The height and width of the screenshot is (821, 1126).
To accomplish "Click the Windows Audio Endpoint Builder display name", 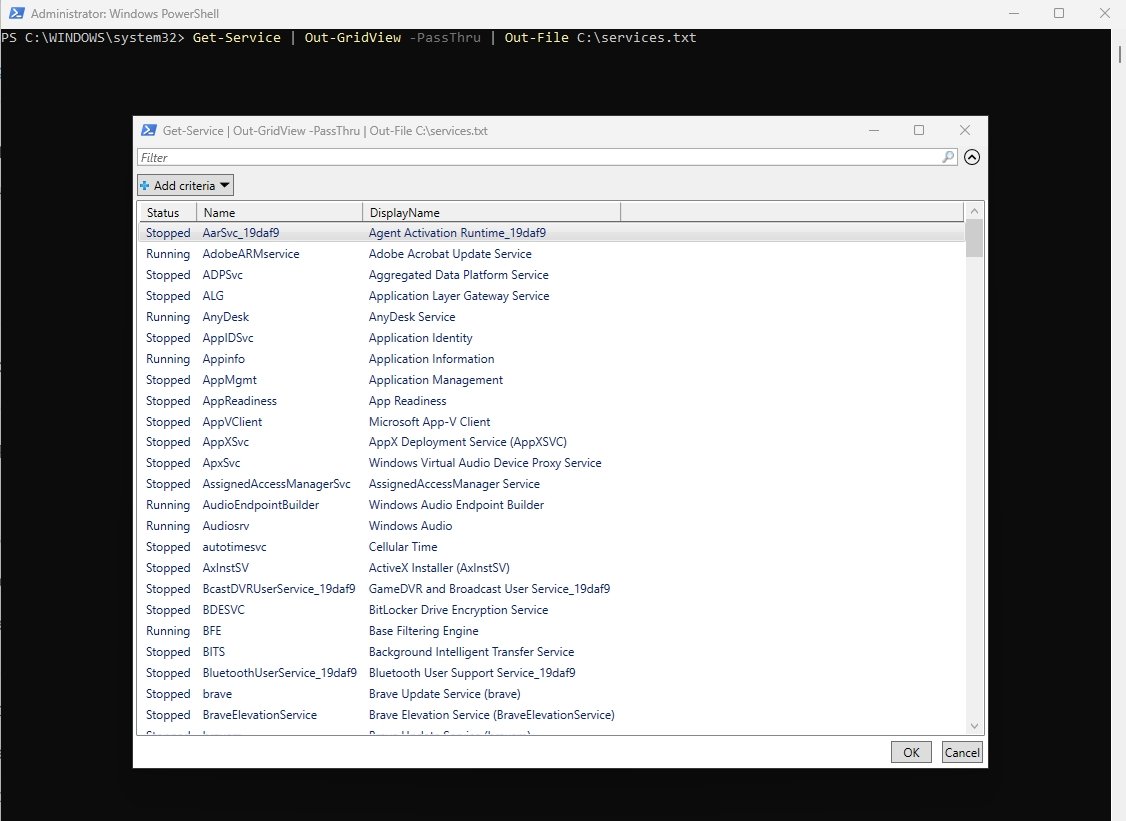I will 456,505.
